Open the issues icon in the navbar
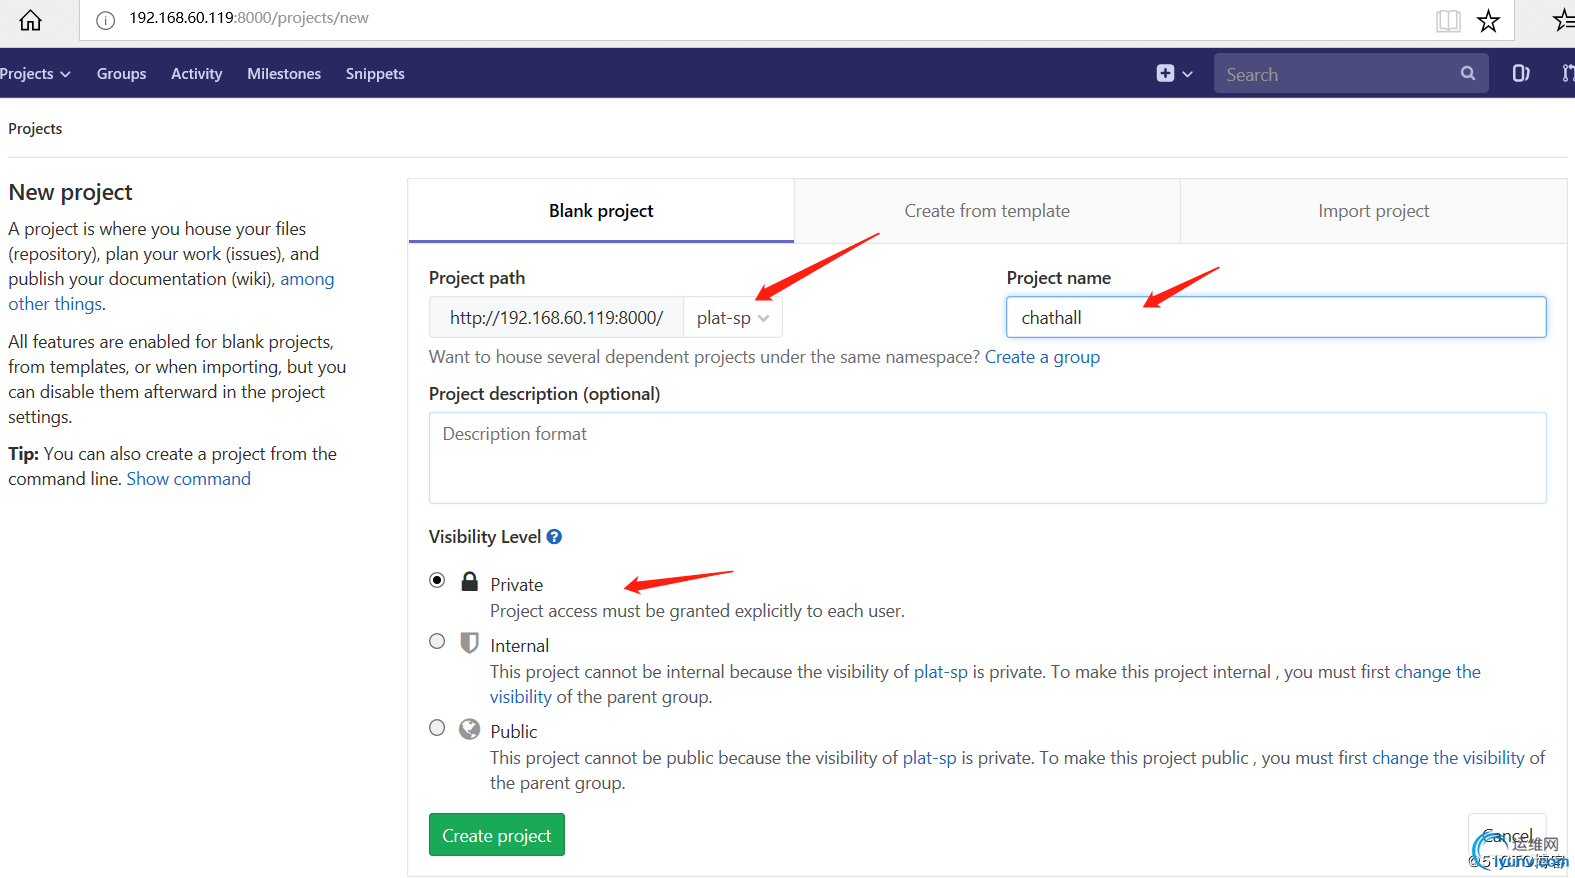Screen dimensions: 1575x878 [x=1520, y=73]
